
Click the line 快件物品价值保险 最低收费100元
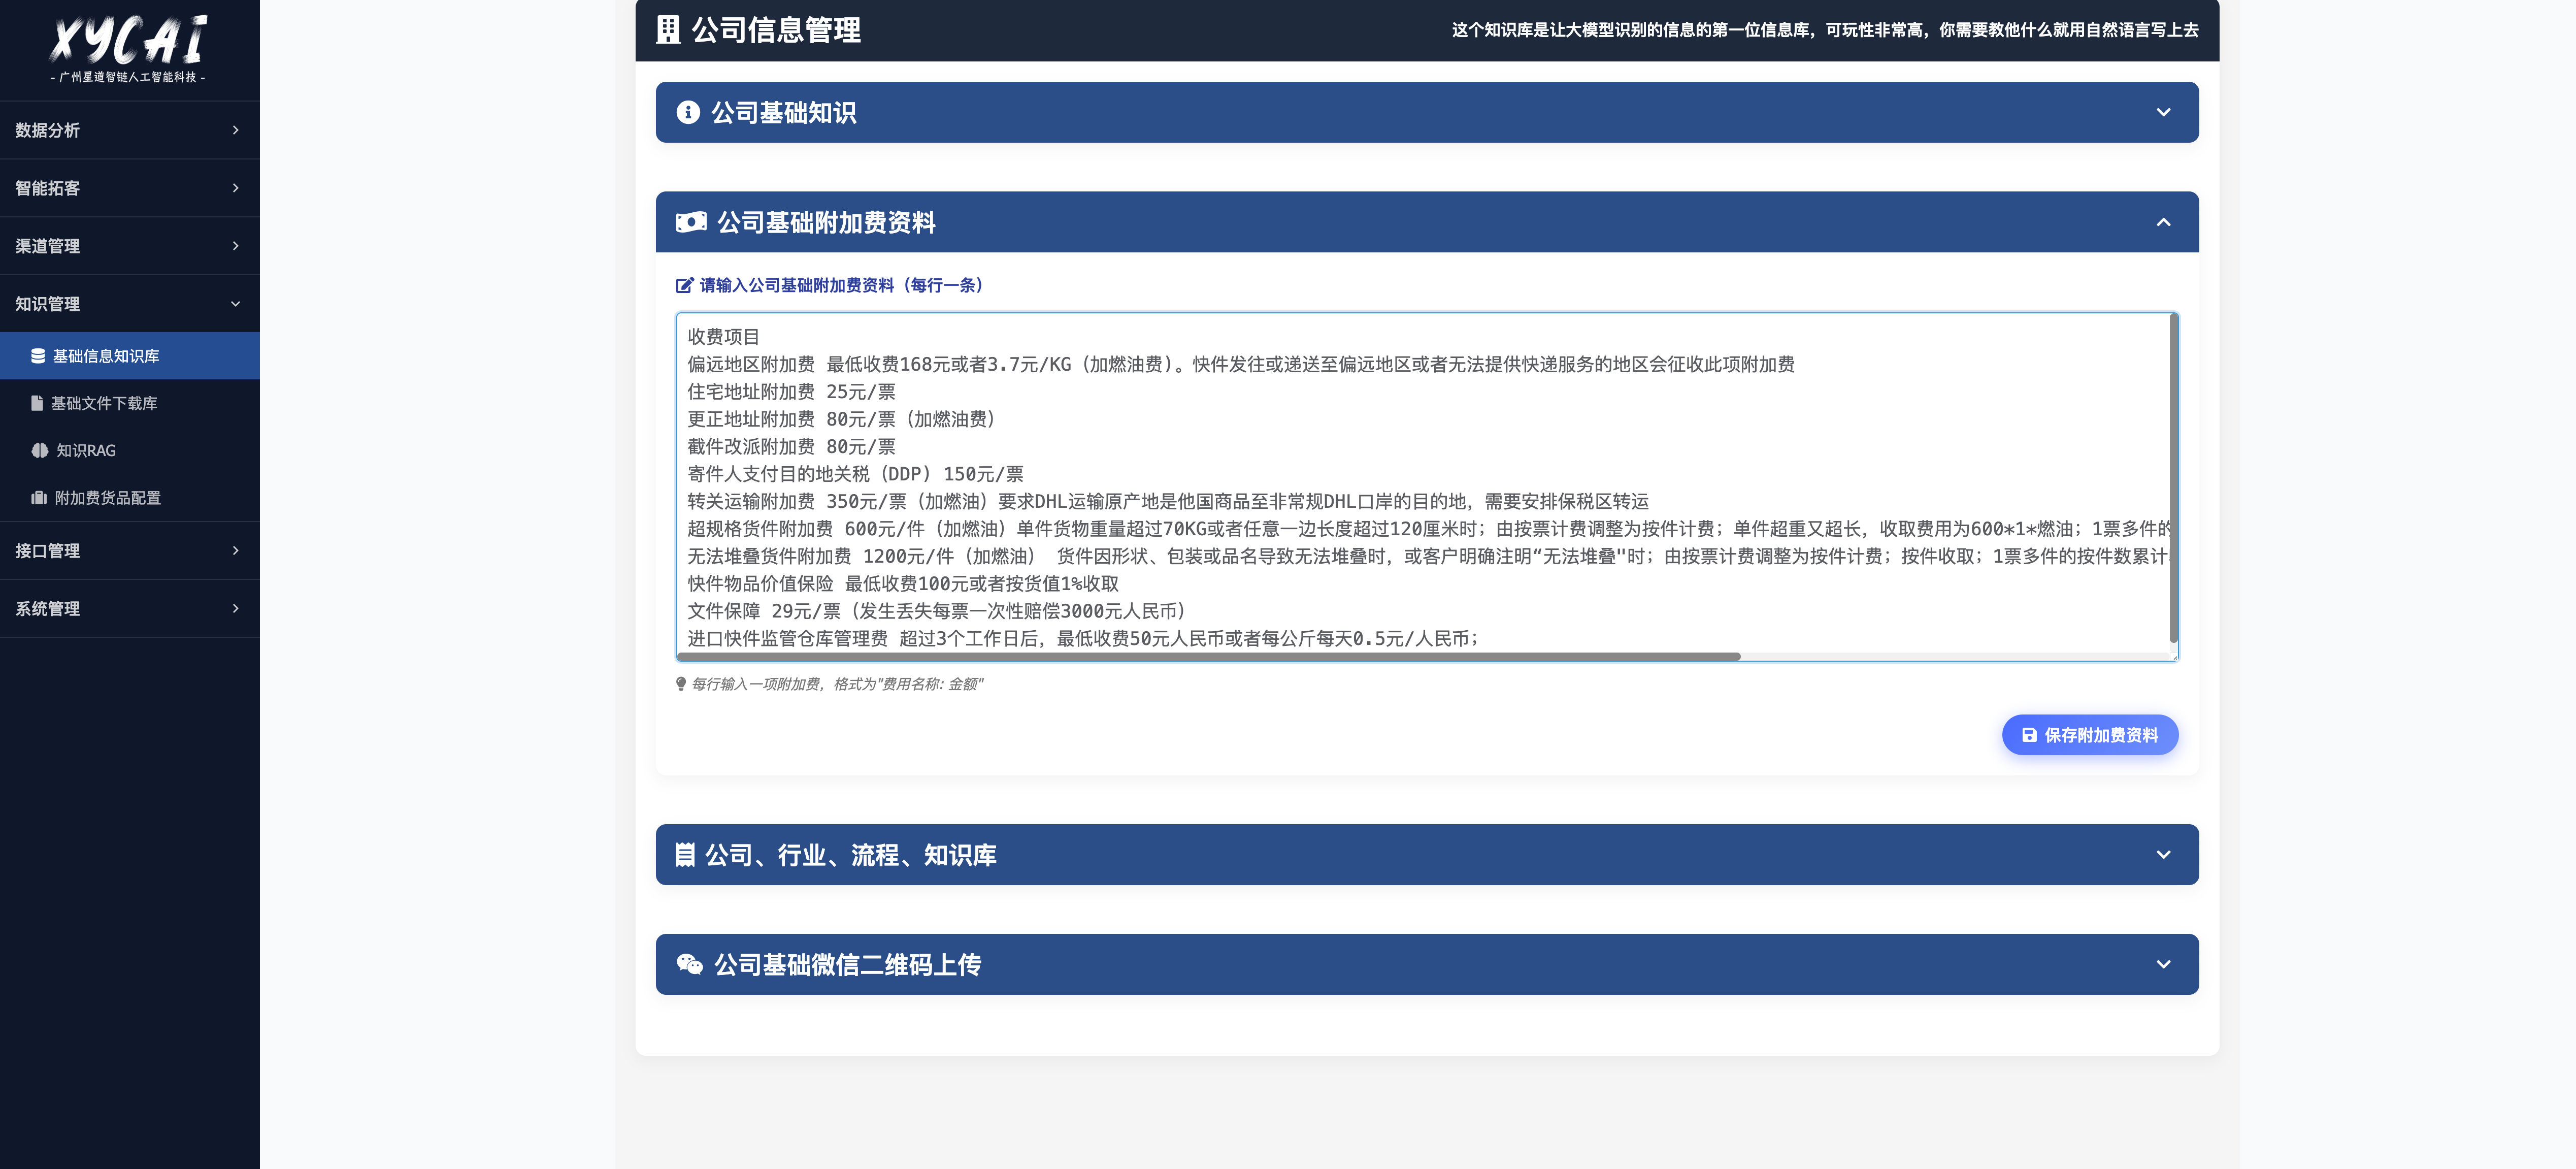903,584
